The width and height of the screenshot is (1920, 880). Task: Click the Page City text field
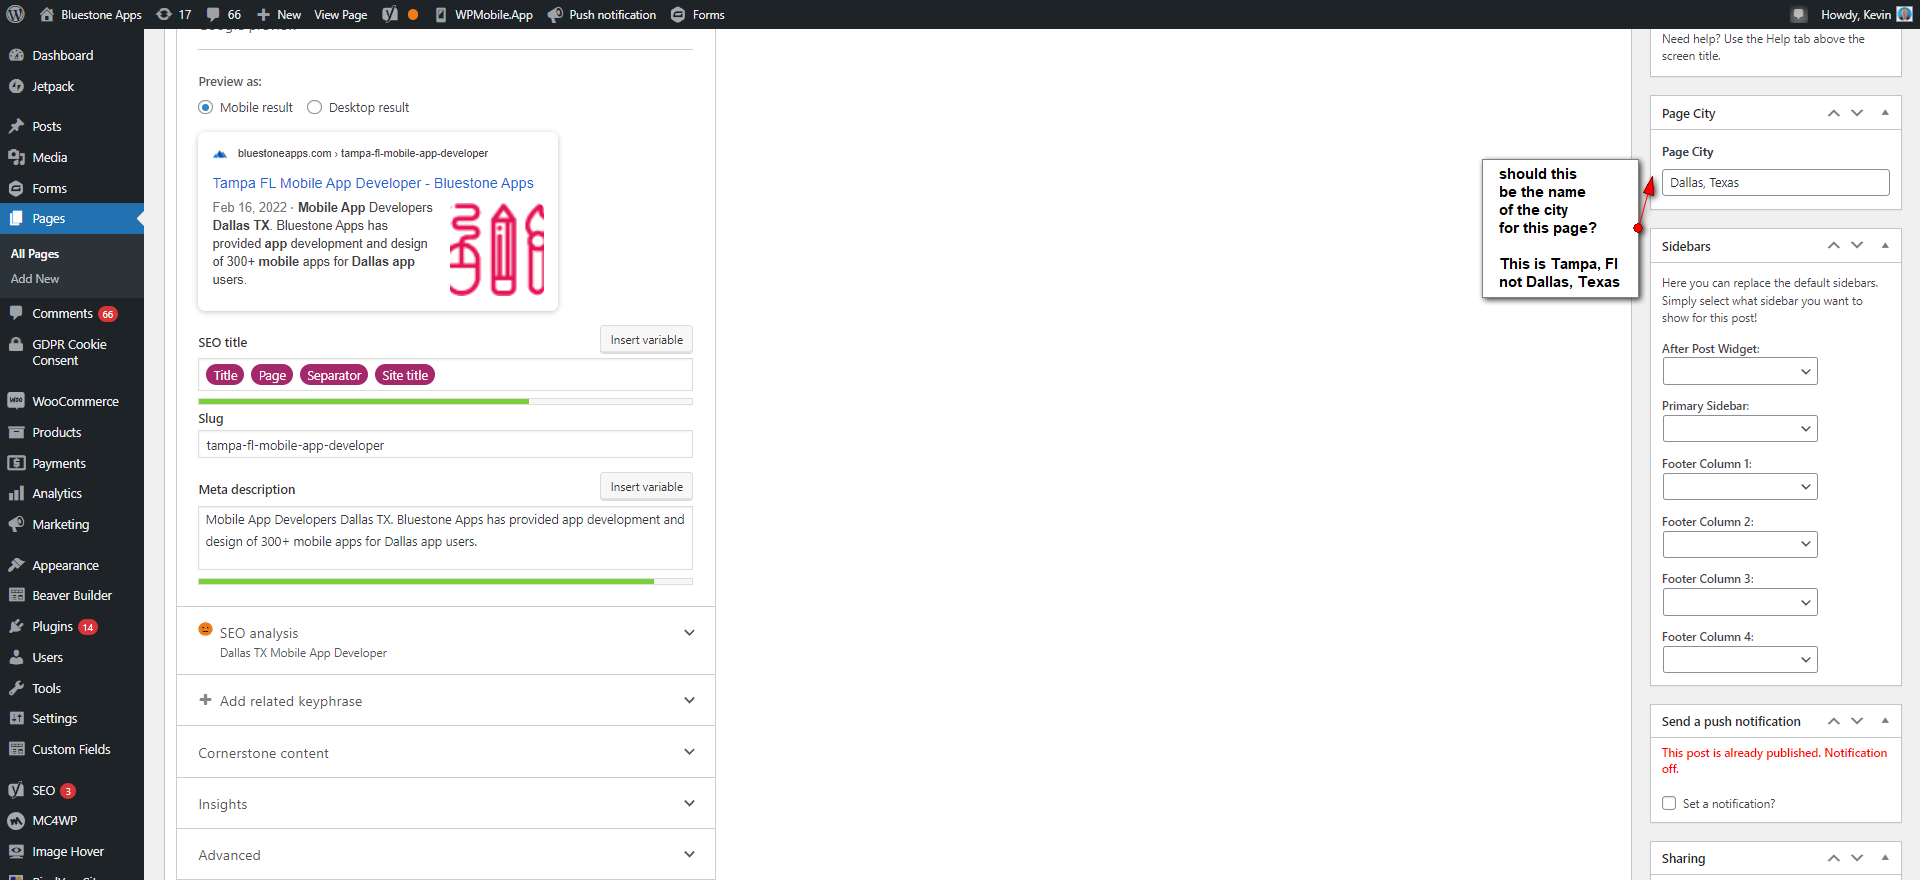click(x=1776, y=182)
